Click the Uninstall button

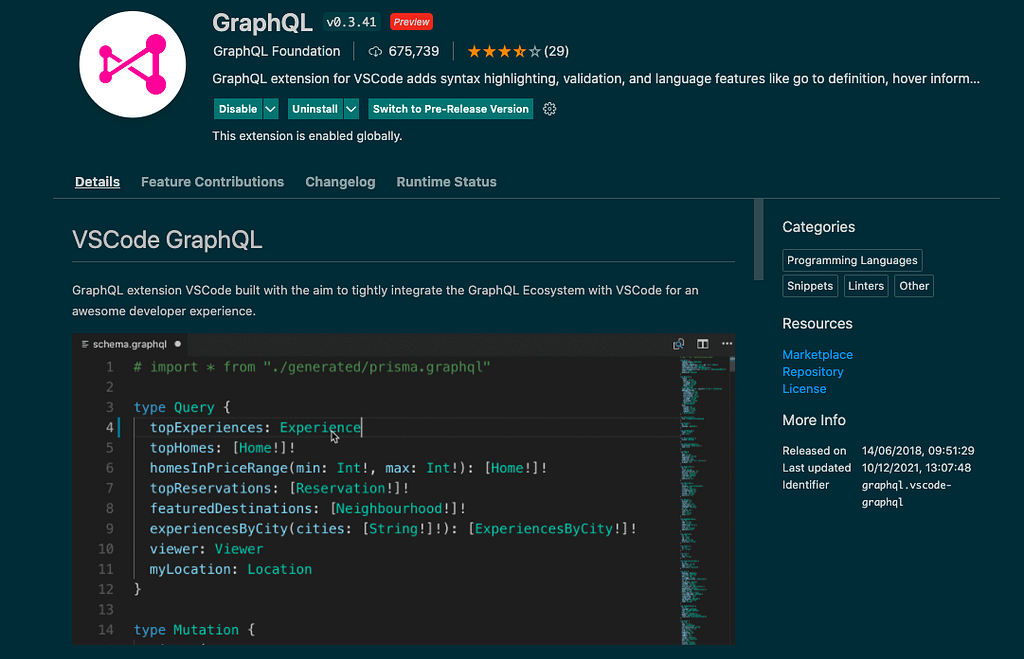coord(315,109)
